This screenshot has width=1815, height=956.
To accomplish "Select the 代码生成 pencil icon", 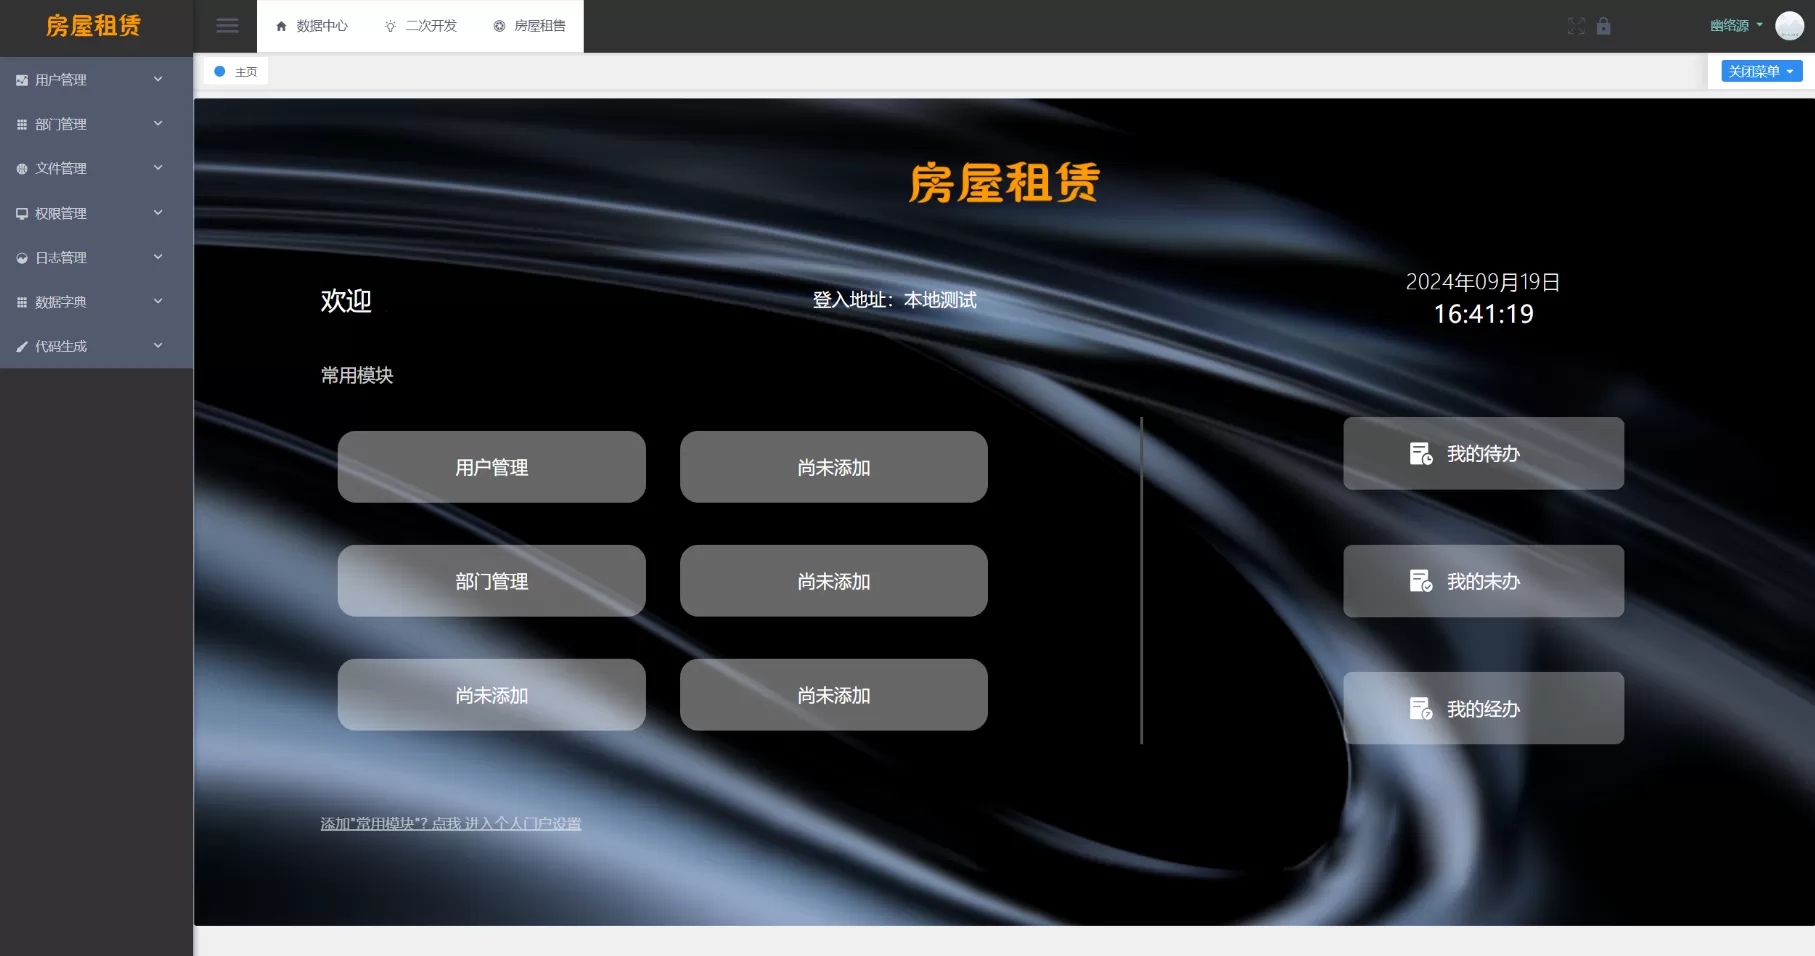I will tap(21, 346).
